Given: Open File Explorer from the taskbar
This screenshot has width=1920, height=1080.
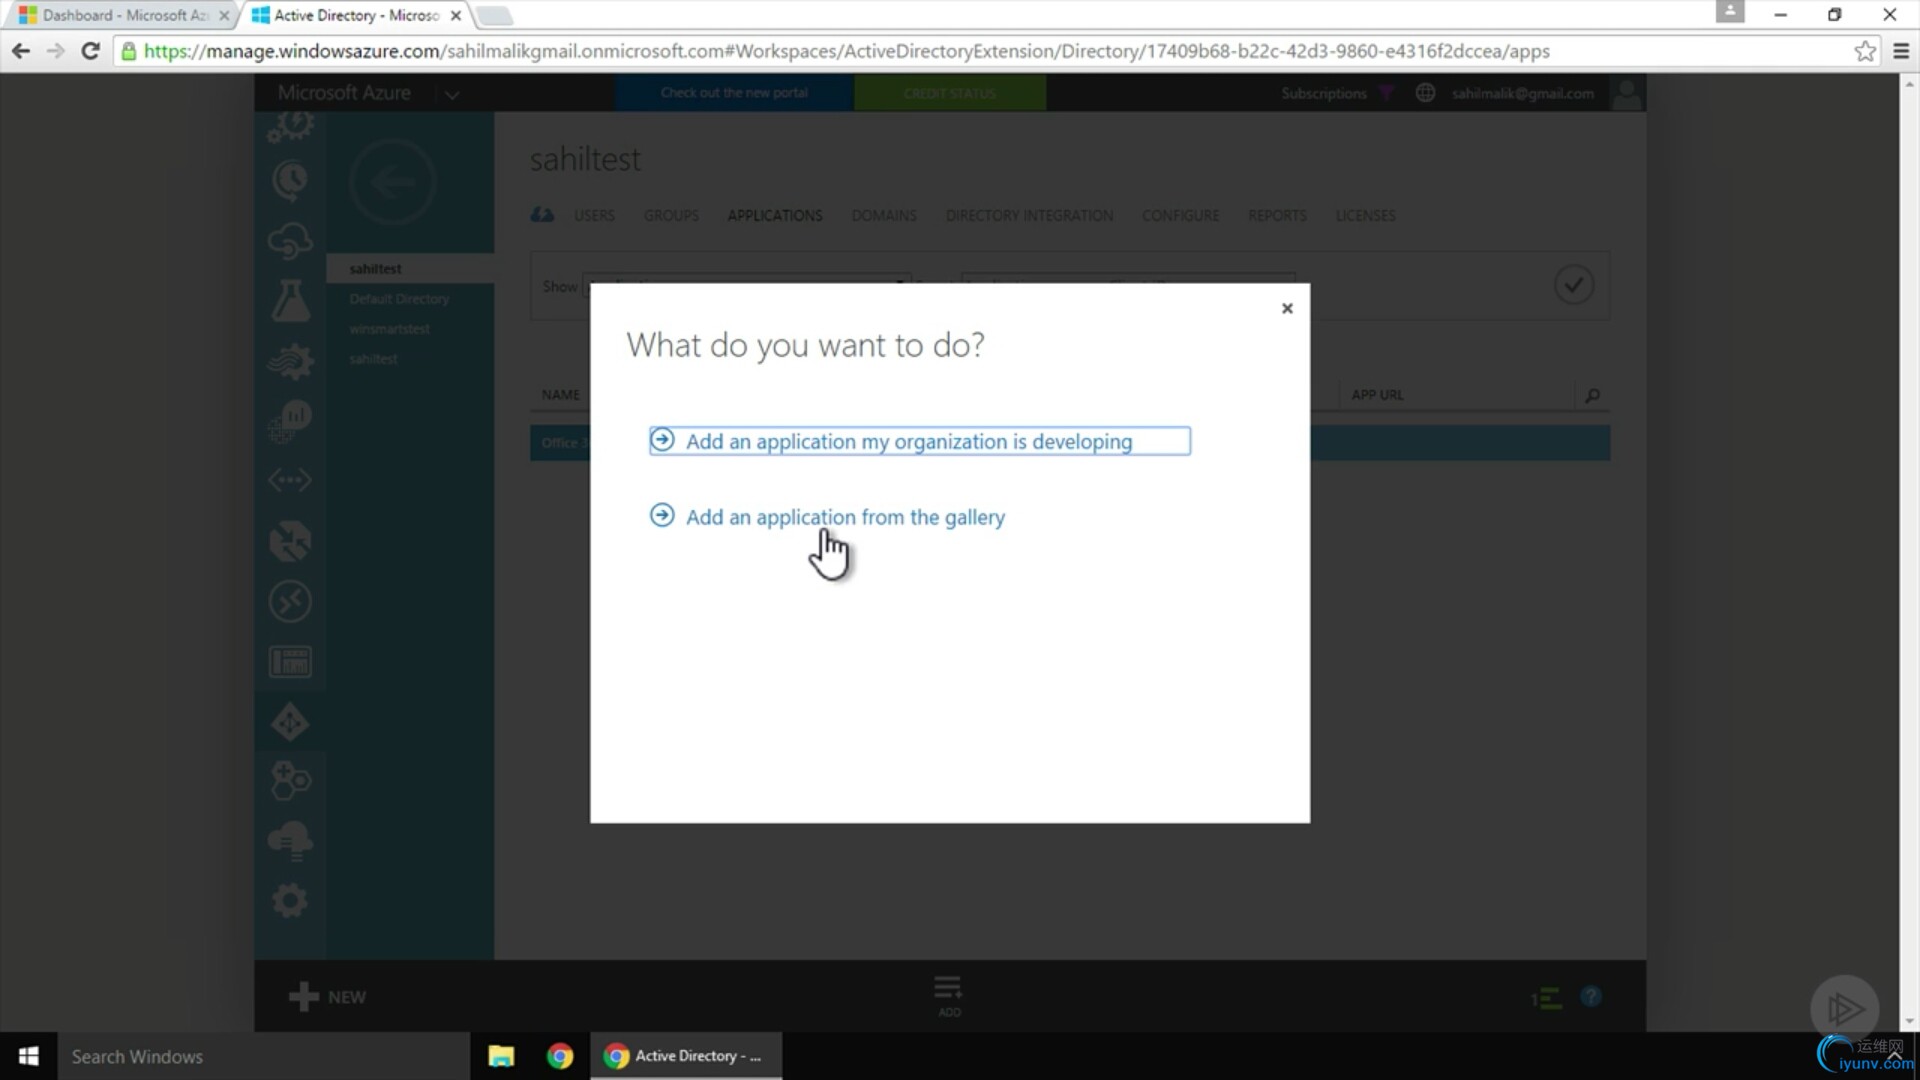Looking at the screenshot, I should [x=501, y=1056].
